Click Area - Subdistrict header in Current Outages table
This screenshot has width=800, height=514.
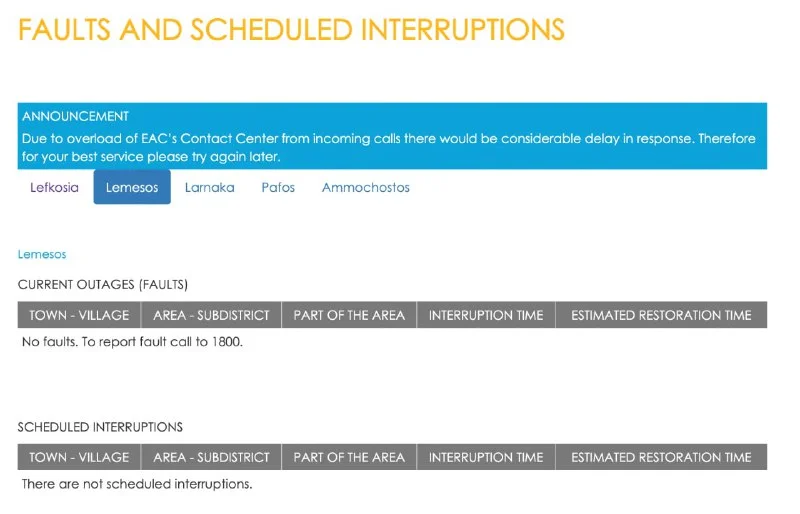[211, 315]
